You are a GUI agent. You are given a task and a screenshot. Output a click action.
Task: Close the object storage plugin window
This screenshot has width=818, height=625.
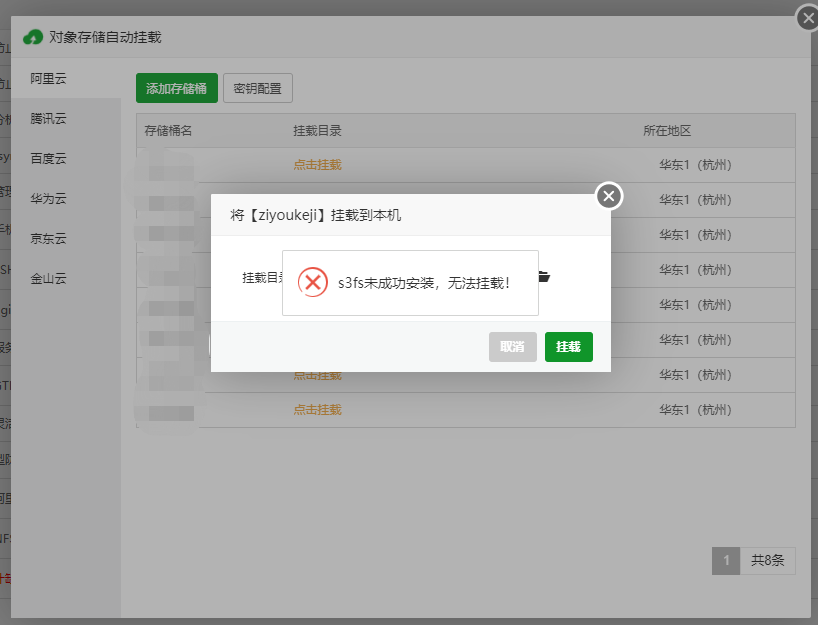point(808,18)
